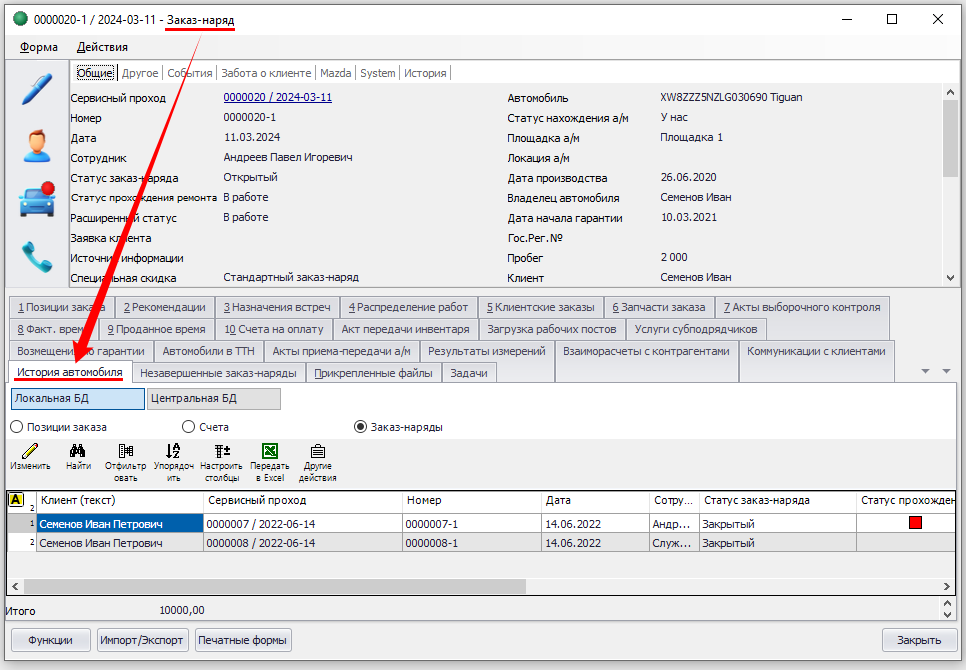Switch to the Незавершенные заказ-наряды tab
This screenshot has width=966, height=670.
pyautogui.click(x=218, y=373)
